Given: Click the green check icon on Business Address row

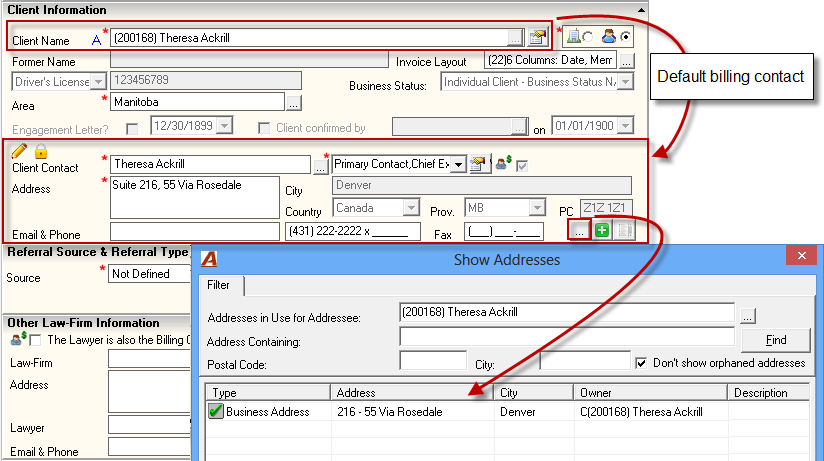Looking at the screenshot, I should pyautogui.click(x=215, y=411).
